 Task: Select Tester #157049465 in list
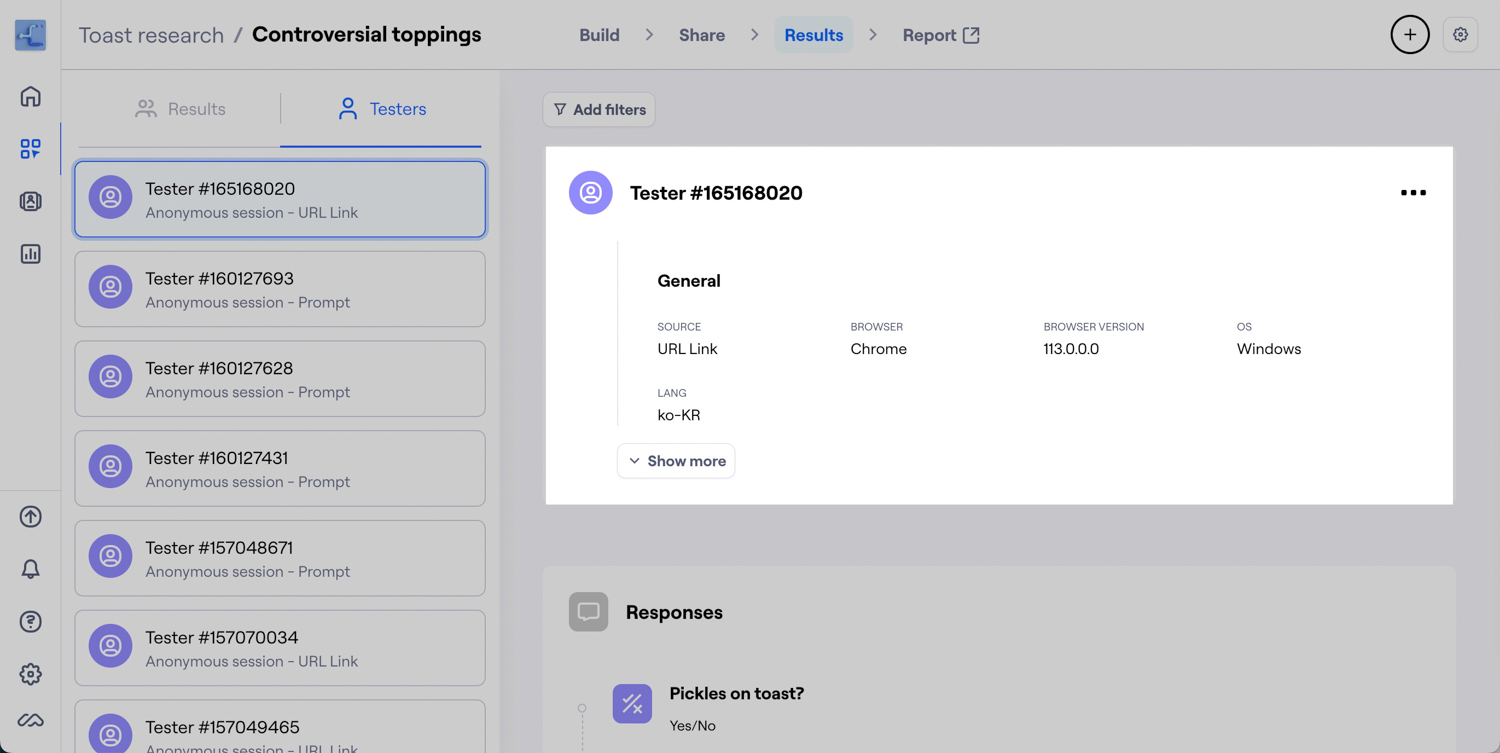280,727
